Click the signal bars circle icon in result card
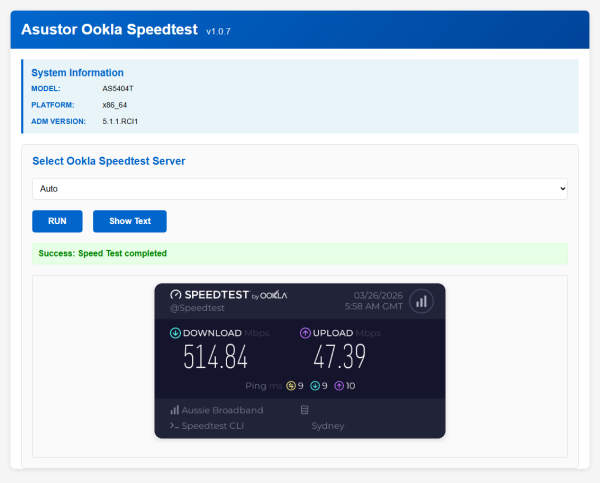 coord(421,302)
